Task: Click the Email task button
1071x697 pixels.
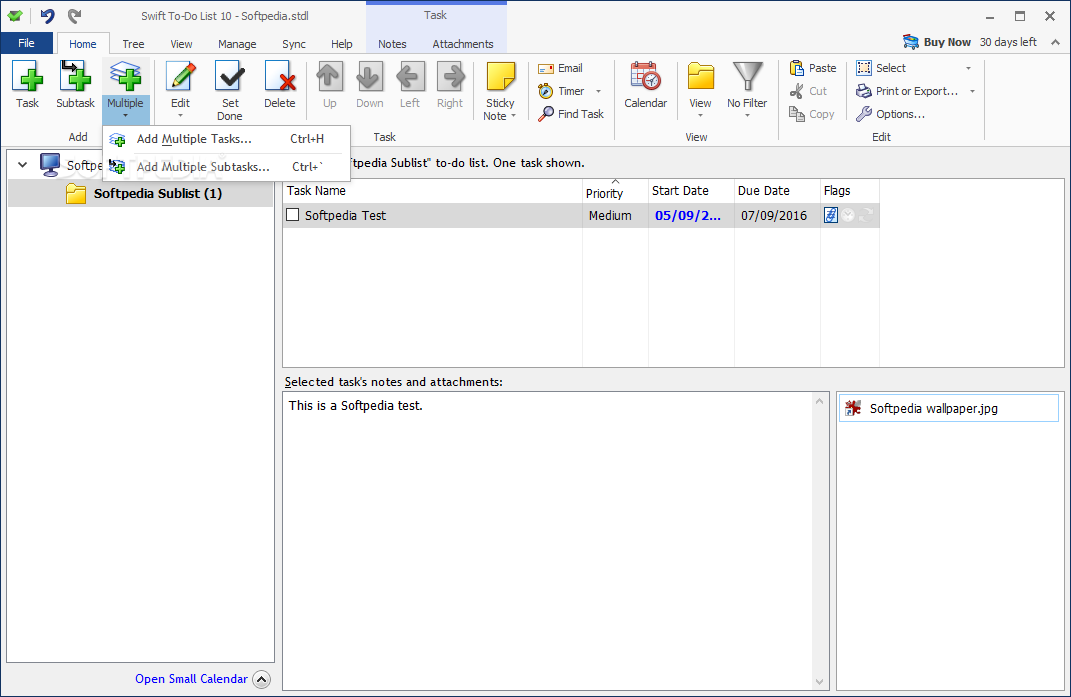Action: [x=560, y=68]
